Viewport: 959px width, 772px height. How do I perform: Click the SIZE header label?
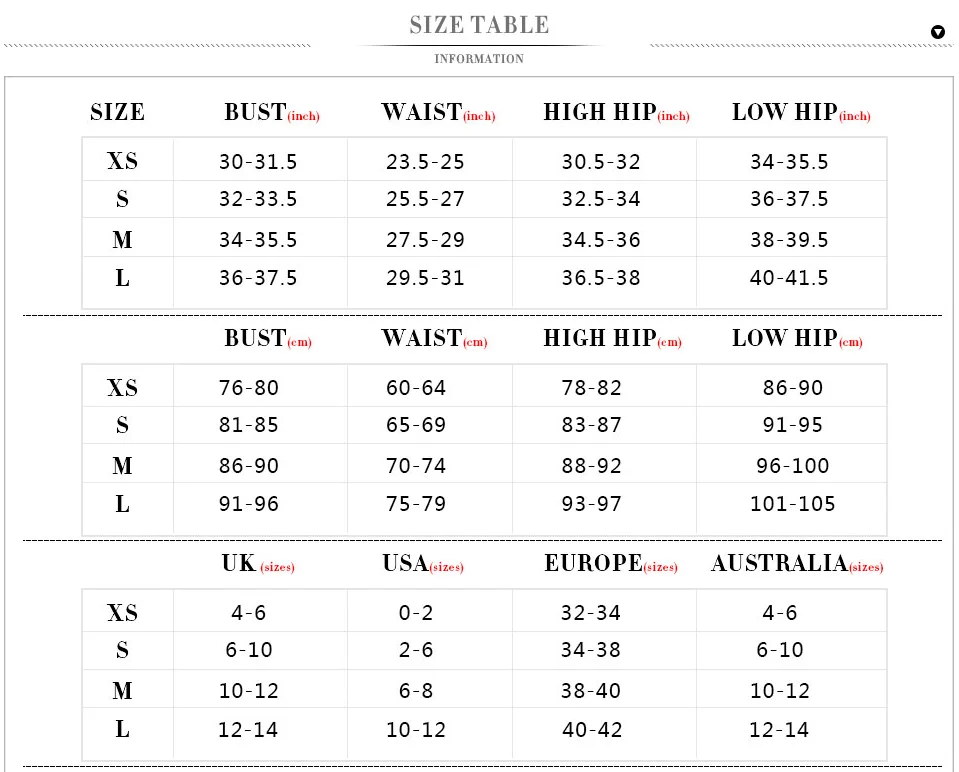tap(117, 113)
